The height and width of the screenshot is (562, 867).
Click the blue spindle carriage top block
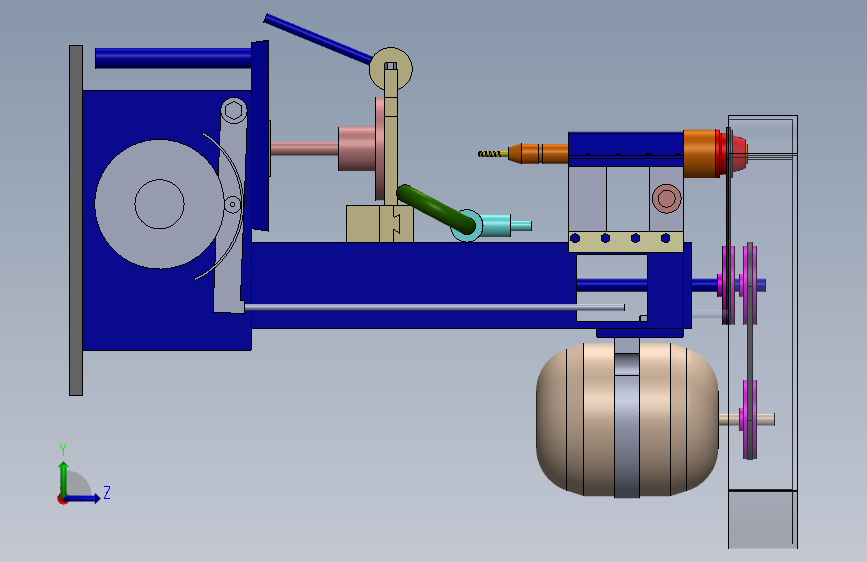pos(625,149)
